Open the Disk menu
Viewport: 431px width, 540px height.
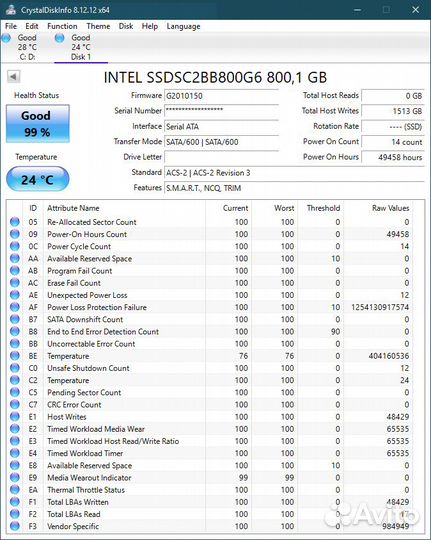point(126,26)
